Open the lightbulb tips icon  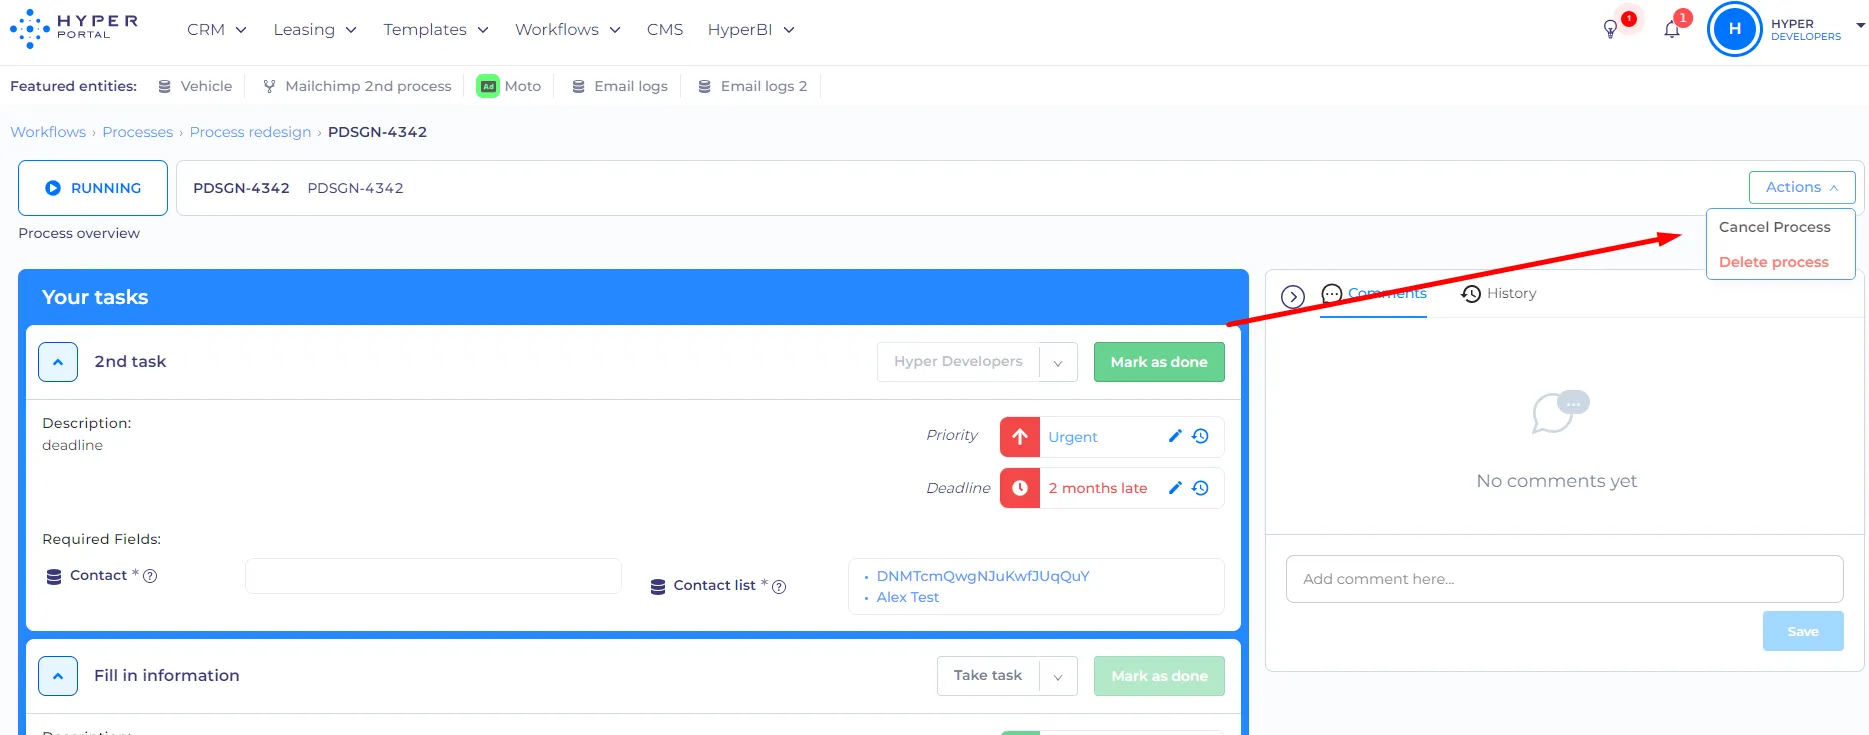point(1610,29)
